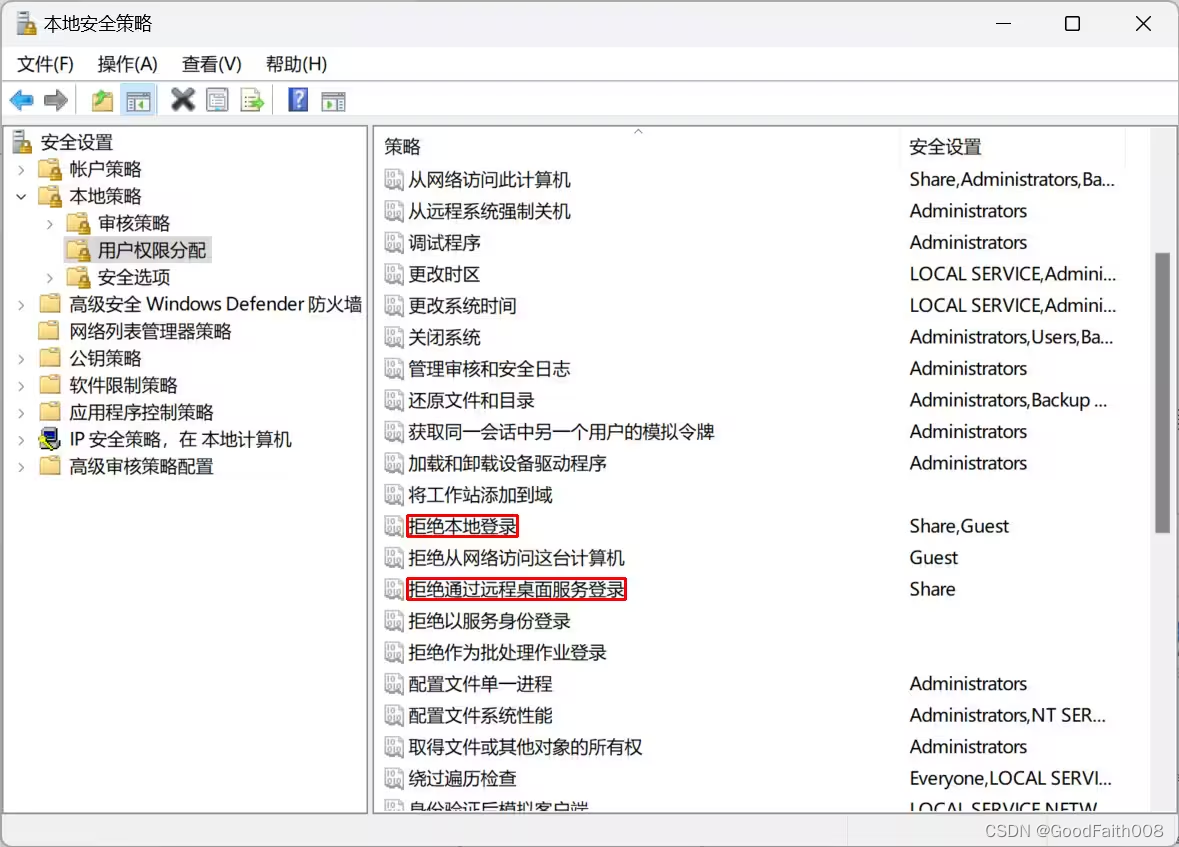Open the 操作(A) menu
The image size is (1179, 847).
click(127, 65)
